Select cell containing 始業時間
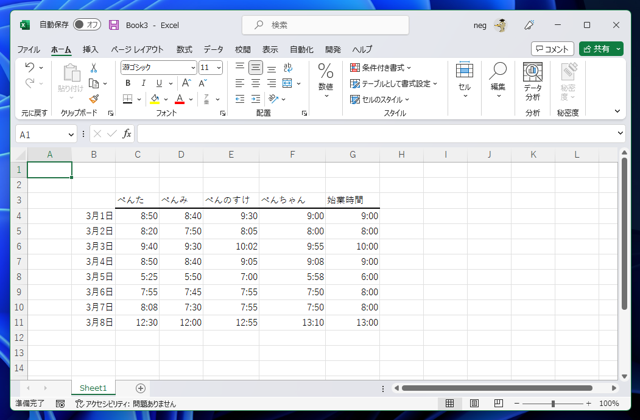This screenshot has height=420, width=640. tap(353, 200)
